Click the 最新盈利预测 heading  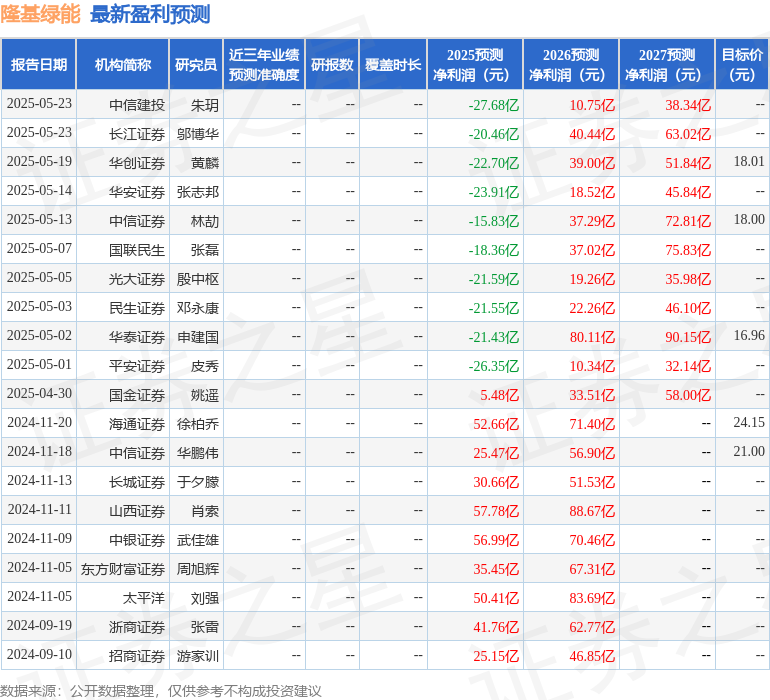[x=150, y=14]
